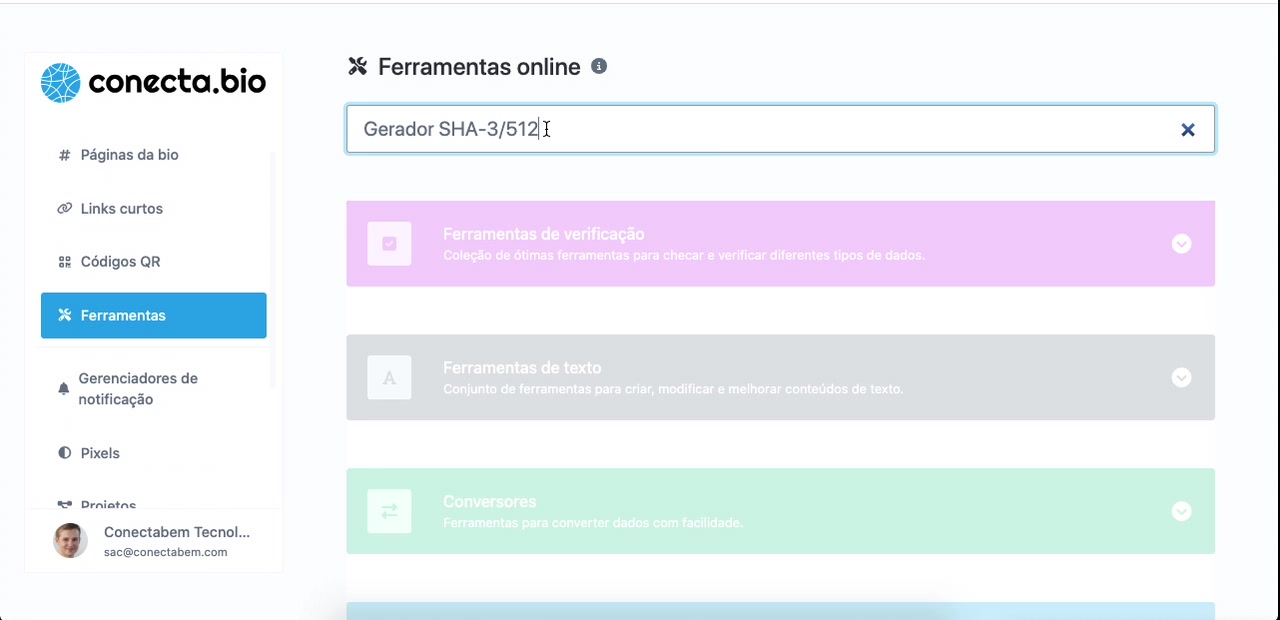Select the letter A icon on Ferramentas de texto
The image size is (1280, 620).
click(x=389, y=377)
